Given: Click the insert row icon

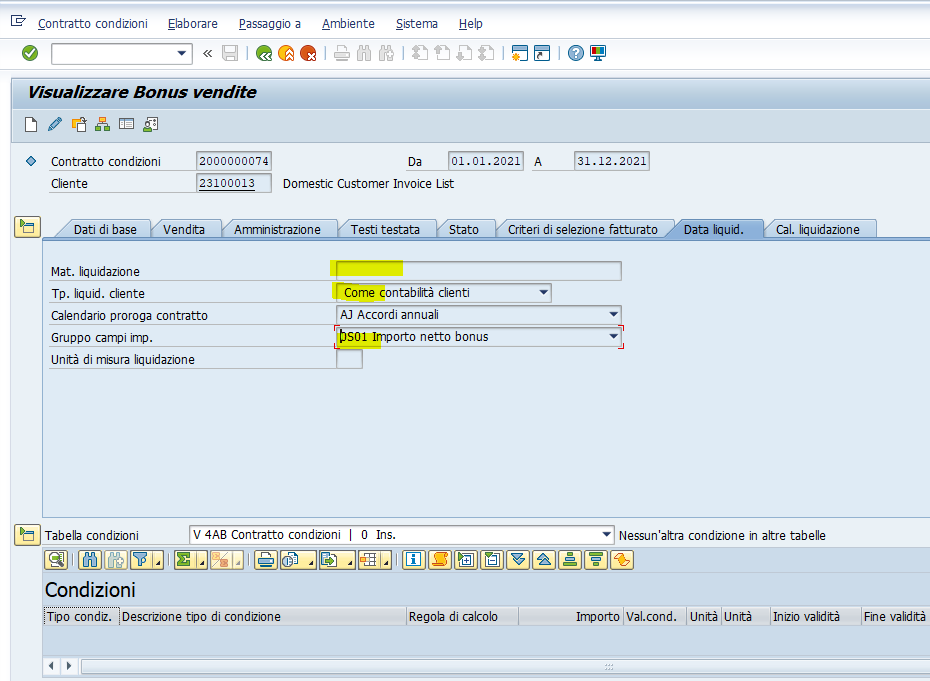Looking at the screenshot, I should coord(466,560).
